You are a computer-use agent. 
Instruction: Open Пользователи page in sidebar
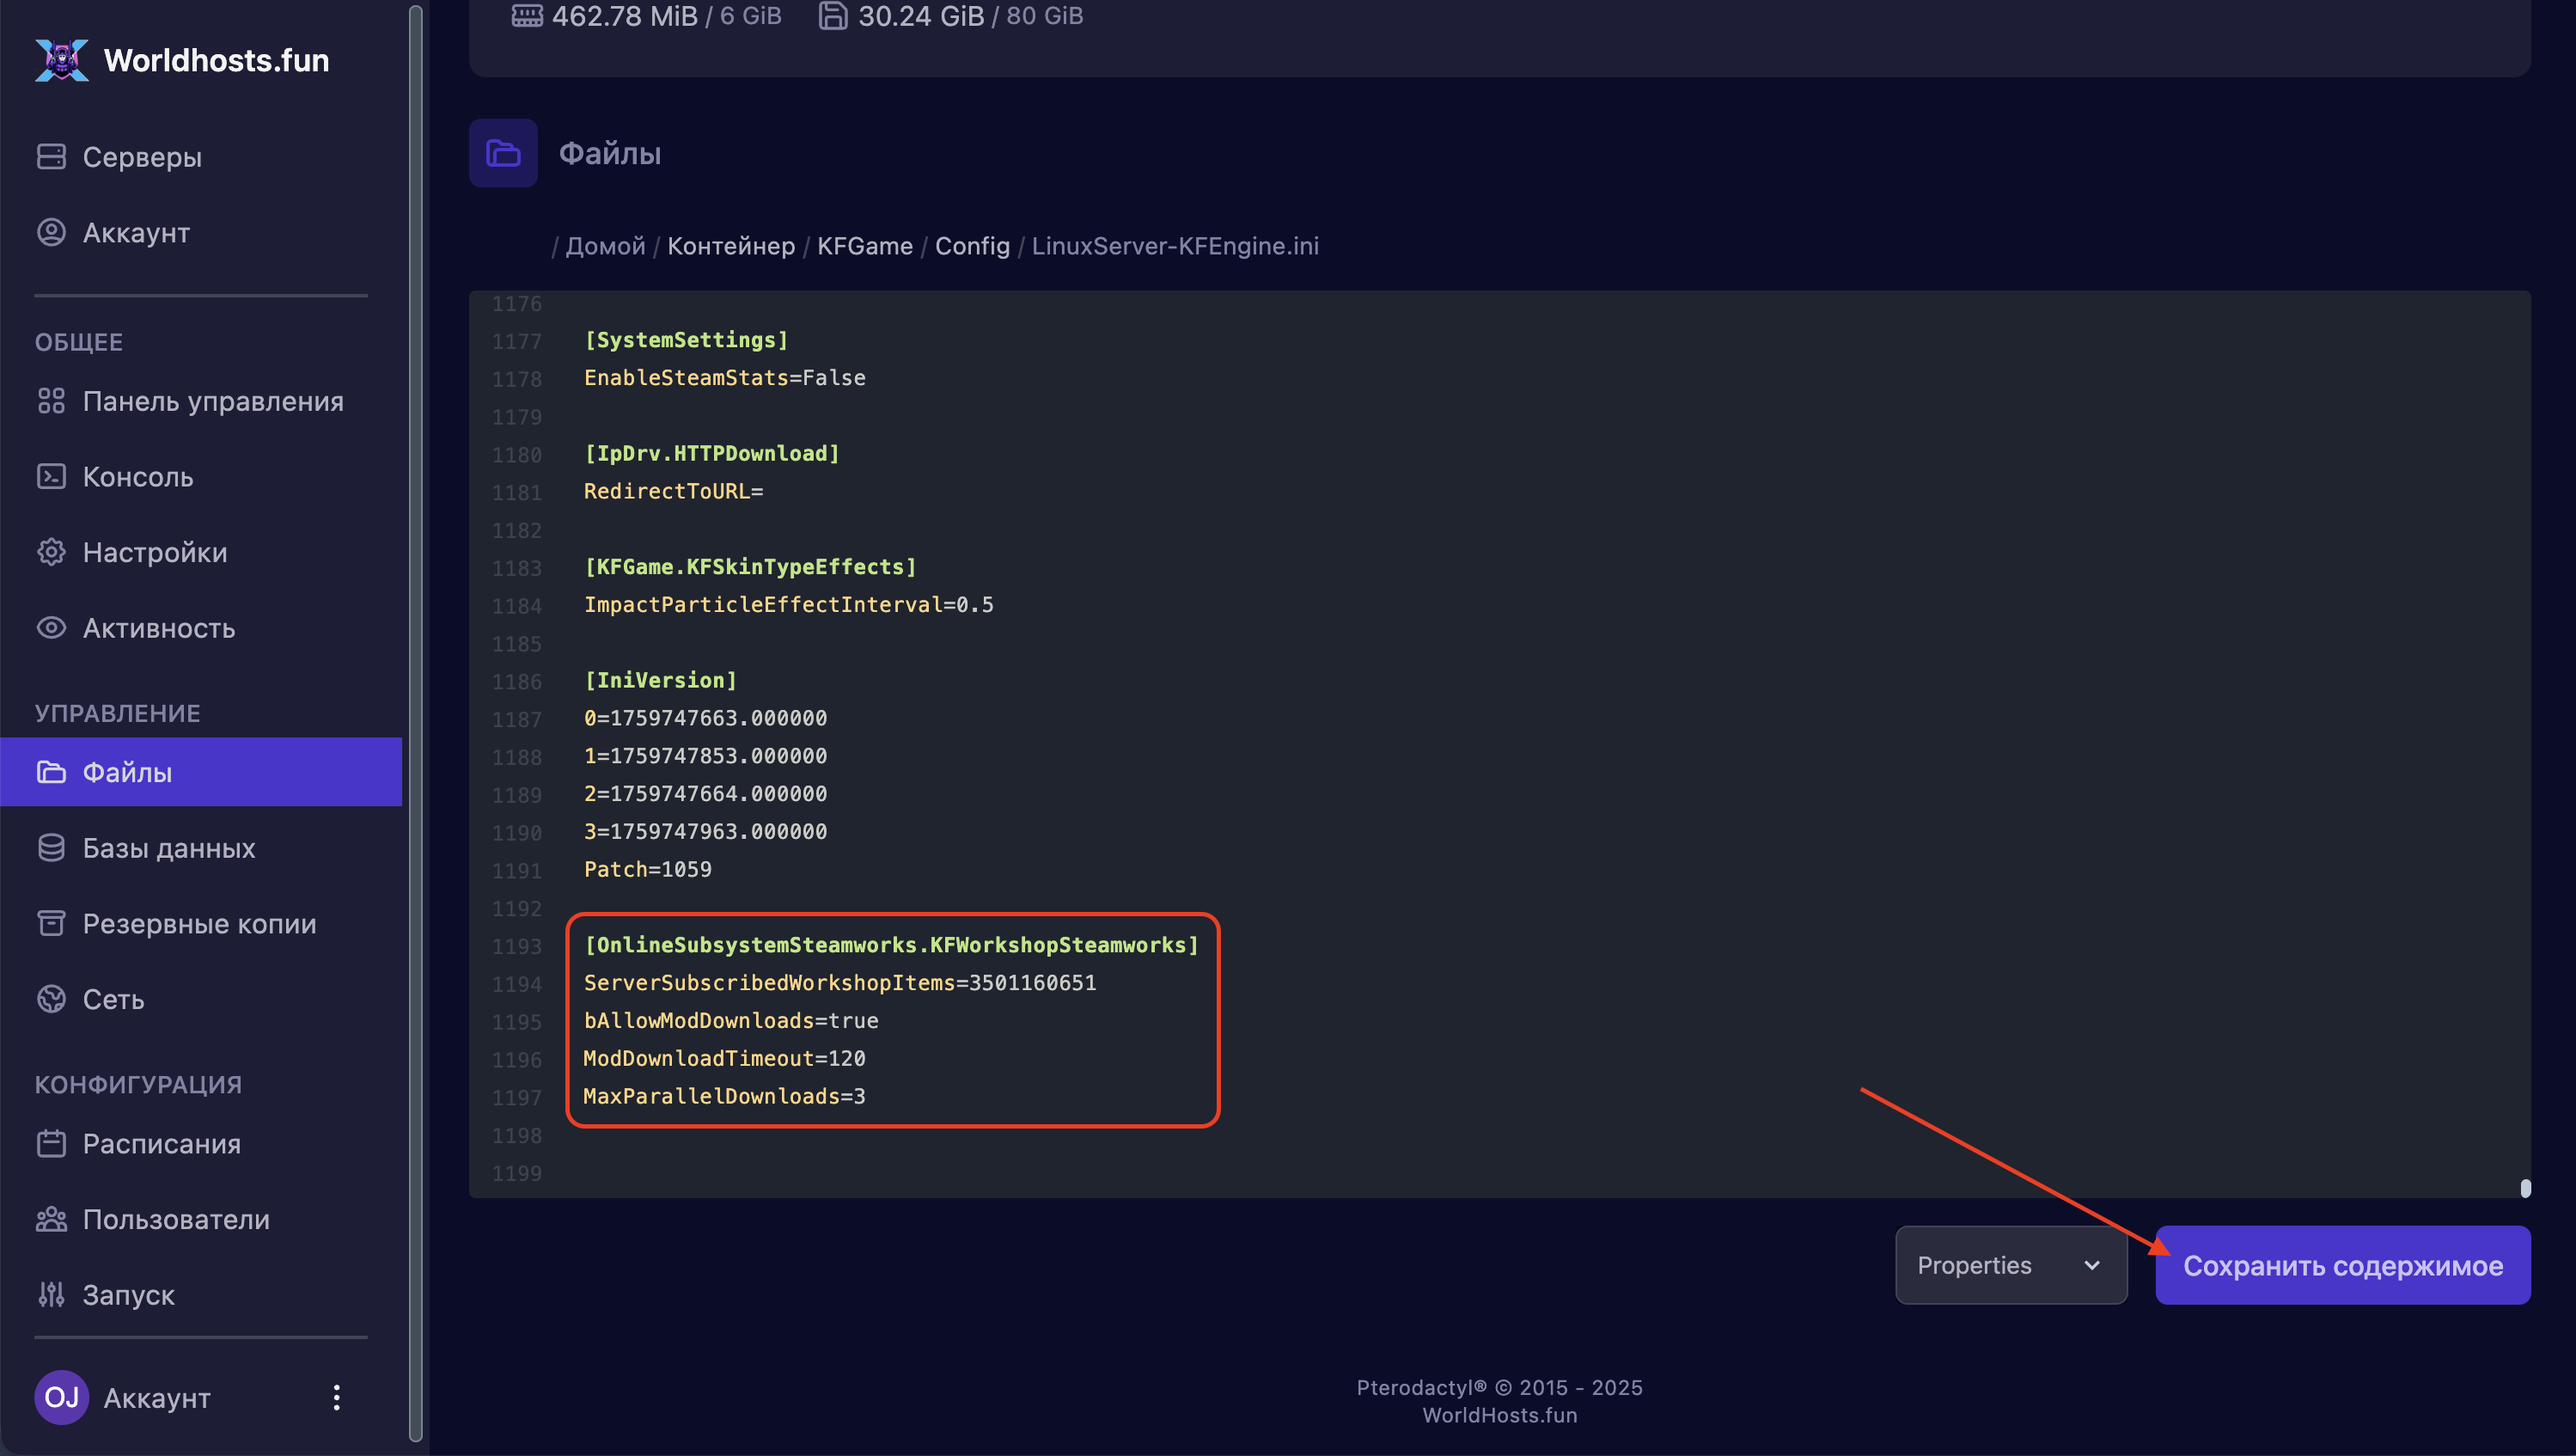(176, 1219)
